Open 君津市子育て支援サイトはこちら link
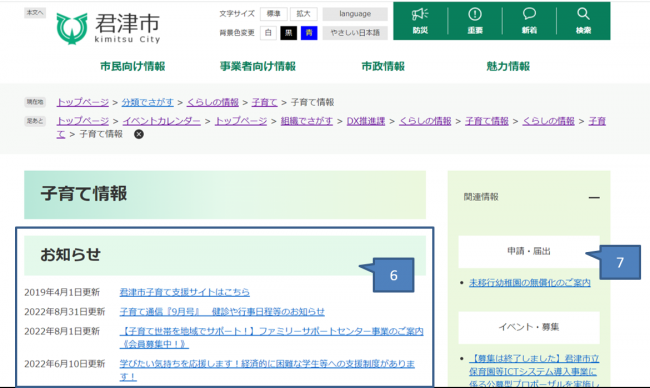This screenshot has width=650, height=388. click(x=185, y=292)
